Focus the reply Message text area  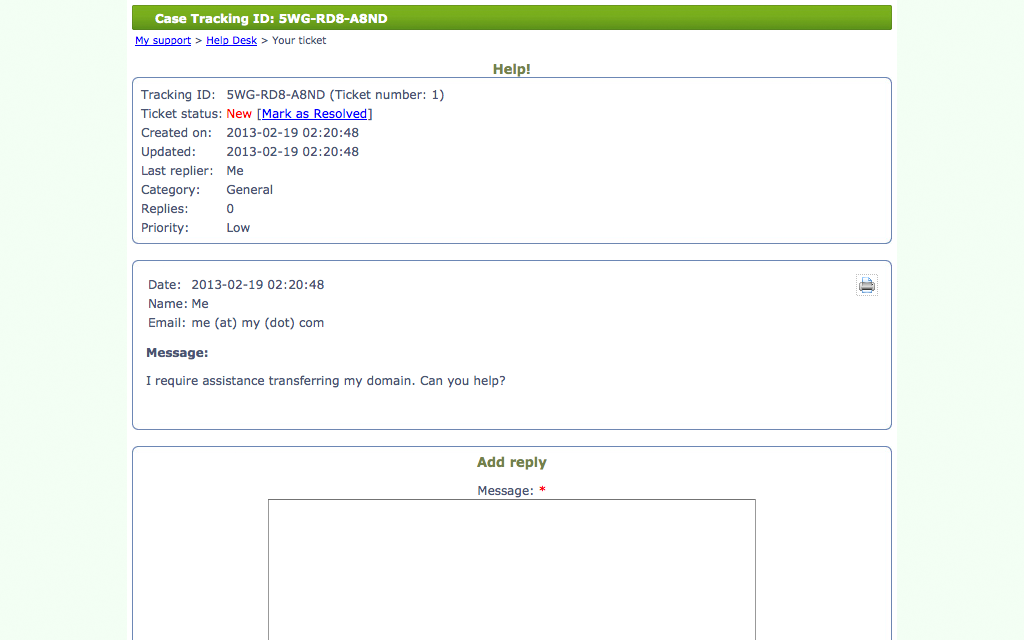pyautogui.click(x=511, y=568)
